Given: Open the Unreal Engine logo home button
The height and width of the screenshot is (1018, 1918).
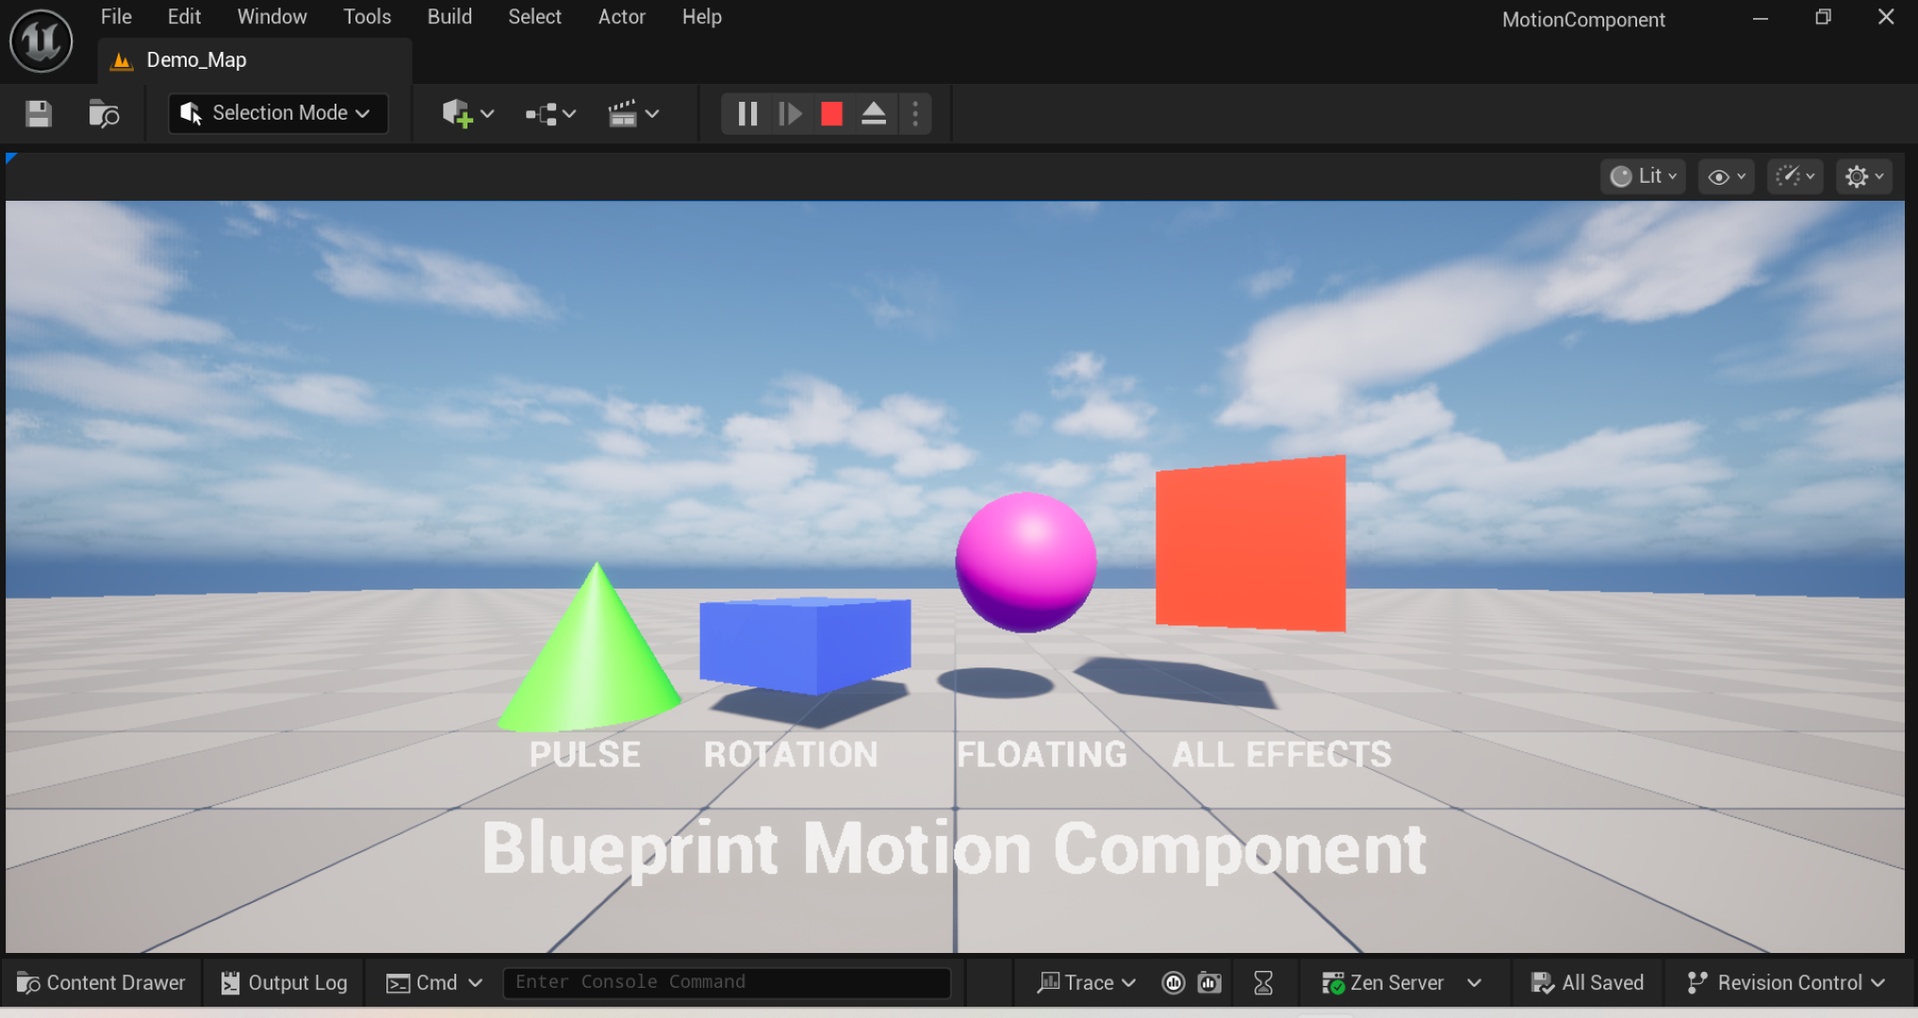Looking at the screenshot, I should point(41,40).
